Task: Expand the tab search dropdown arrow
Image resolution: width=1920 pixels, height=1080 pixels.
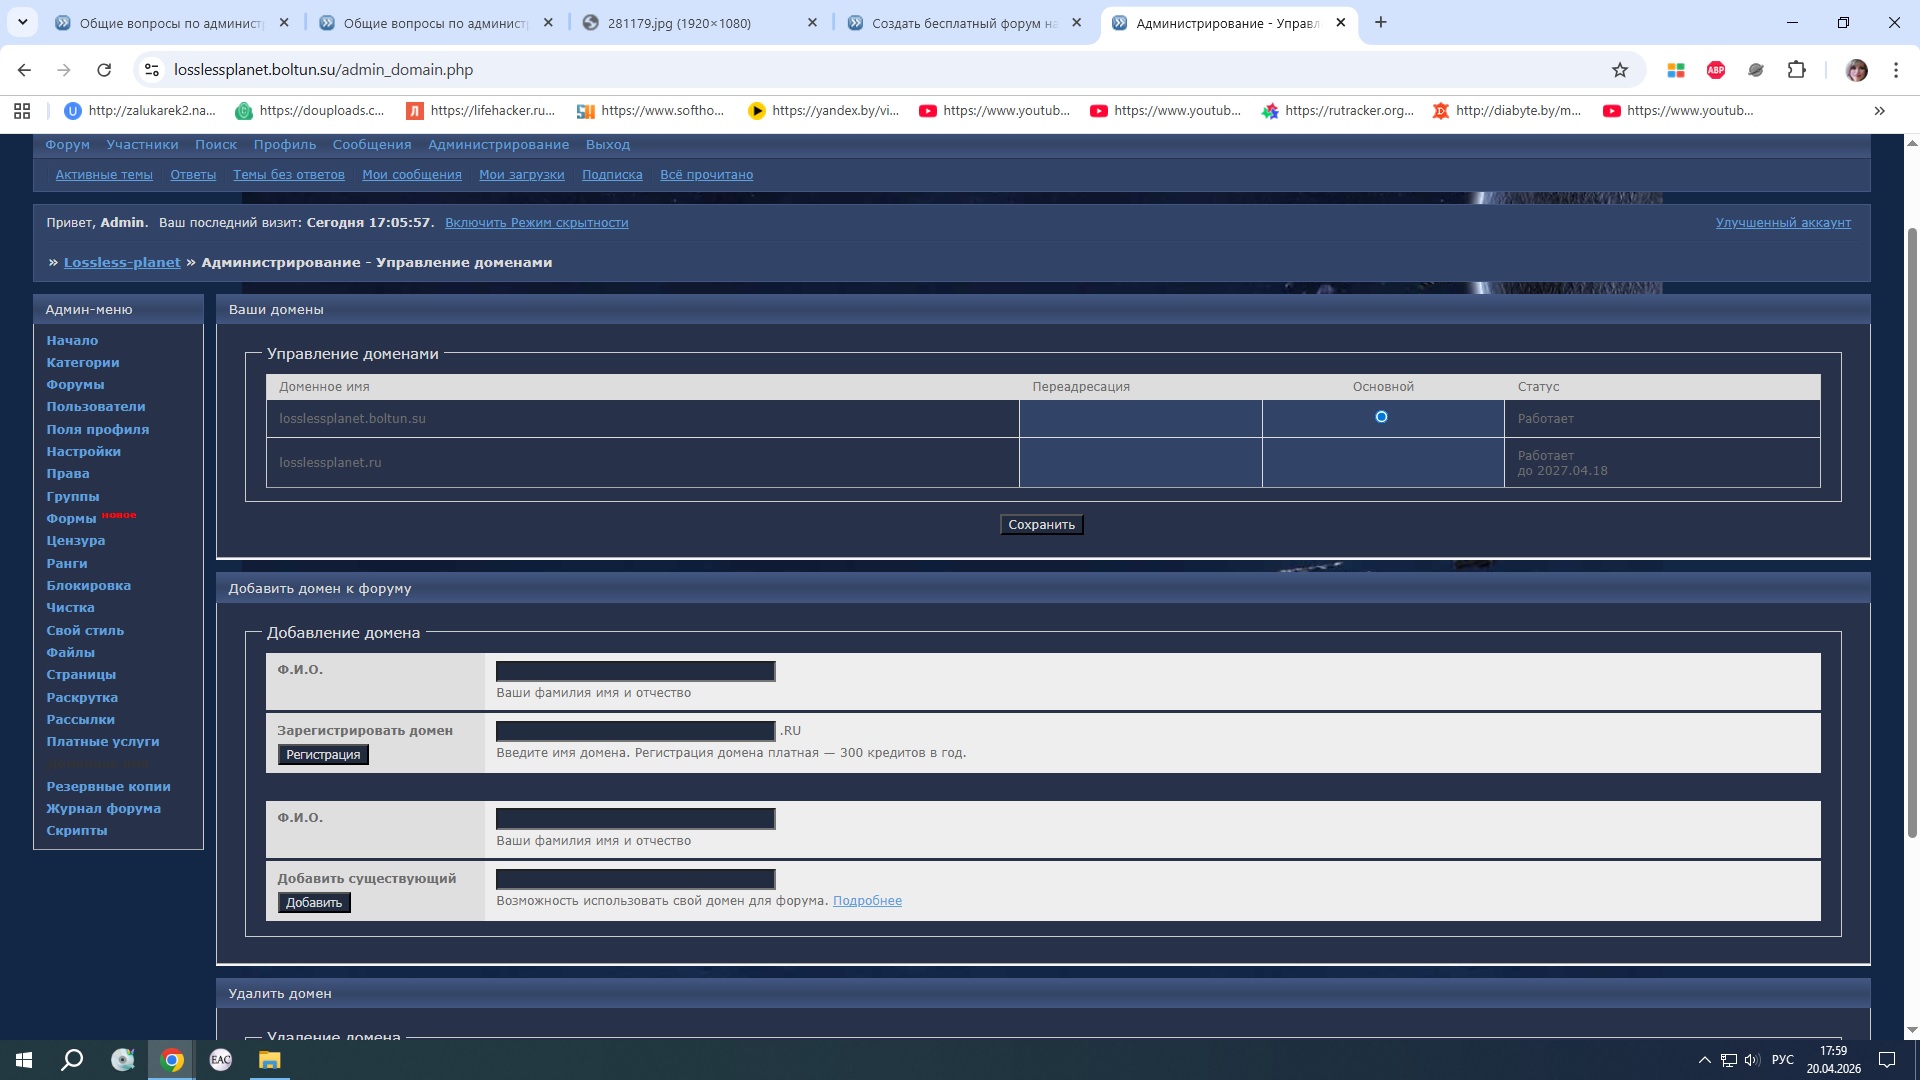Action: click(x=22, y=22)
